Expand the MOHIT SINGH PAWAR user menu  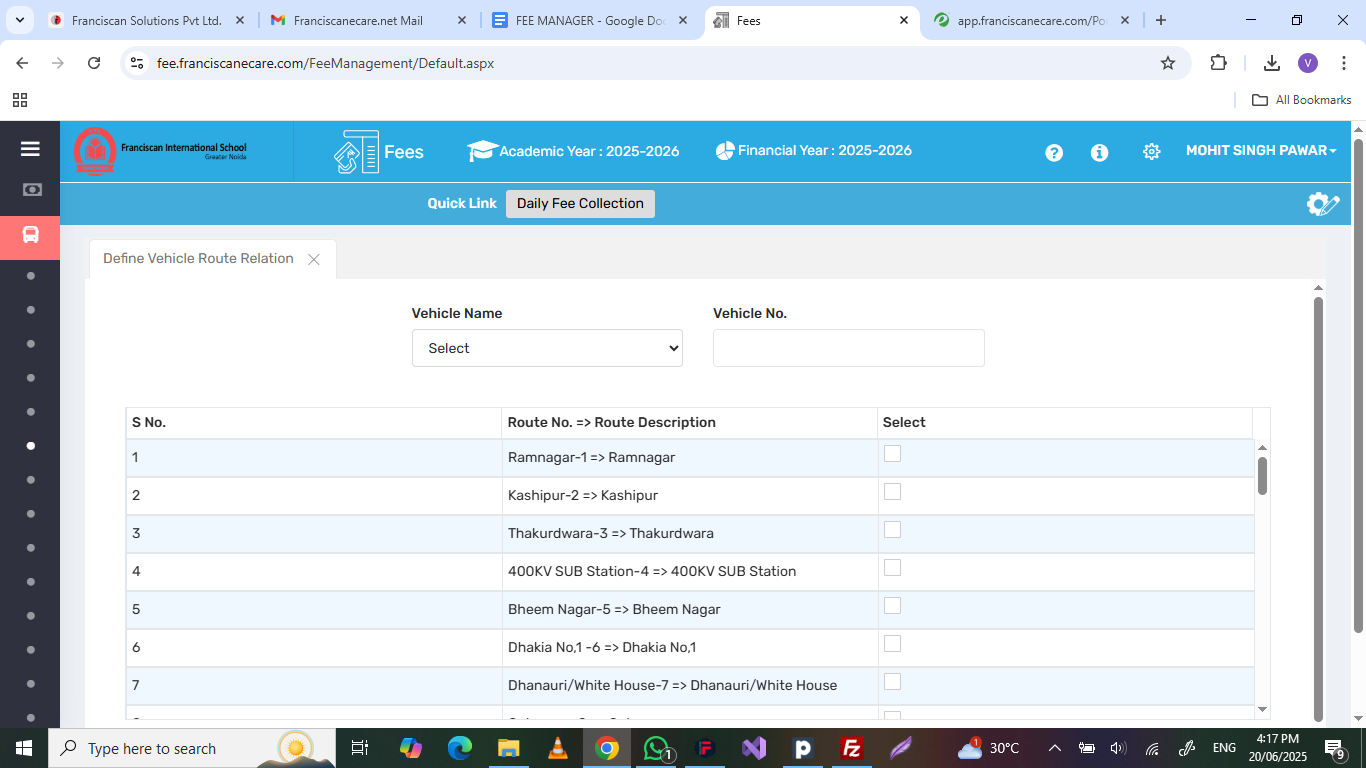click(1261, 151)
